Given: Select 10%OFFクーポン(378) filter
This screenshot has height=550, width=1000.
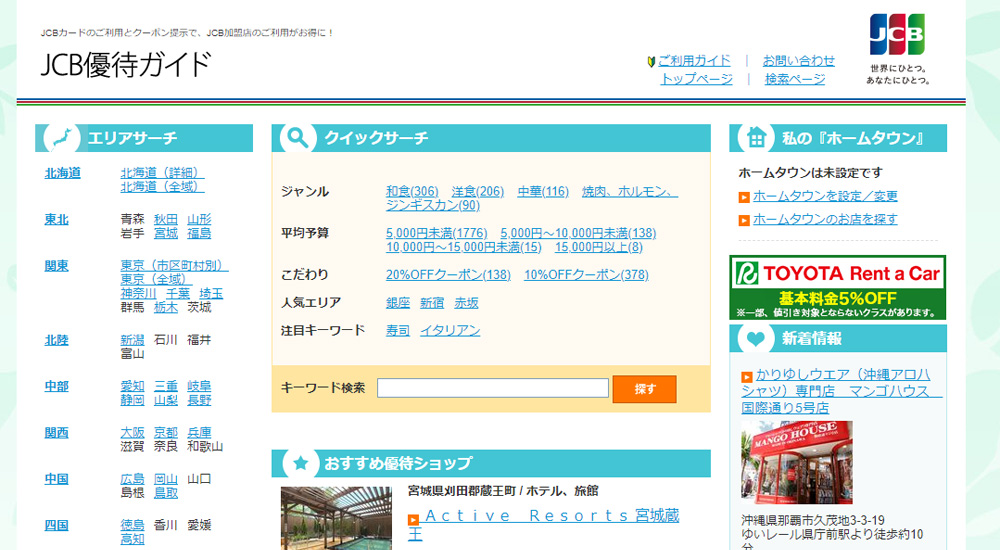Looking at the screenshot, I should tap(586, 274).
